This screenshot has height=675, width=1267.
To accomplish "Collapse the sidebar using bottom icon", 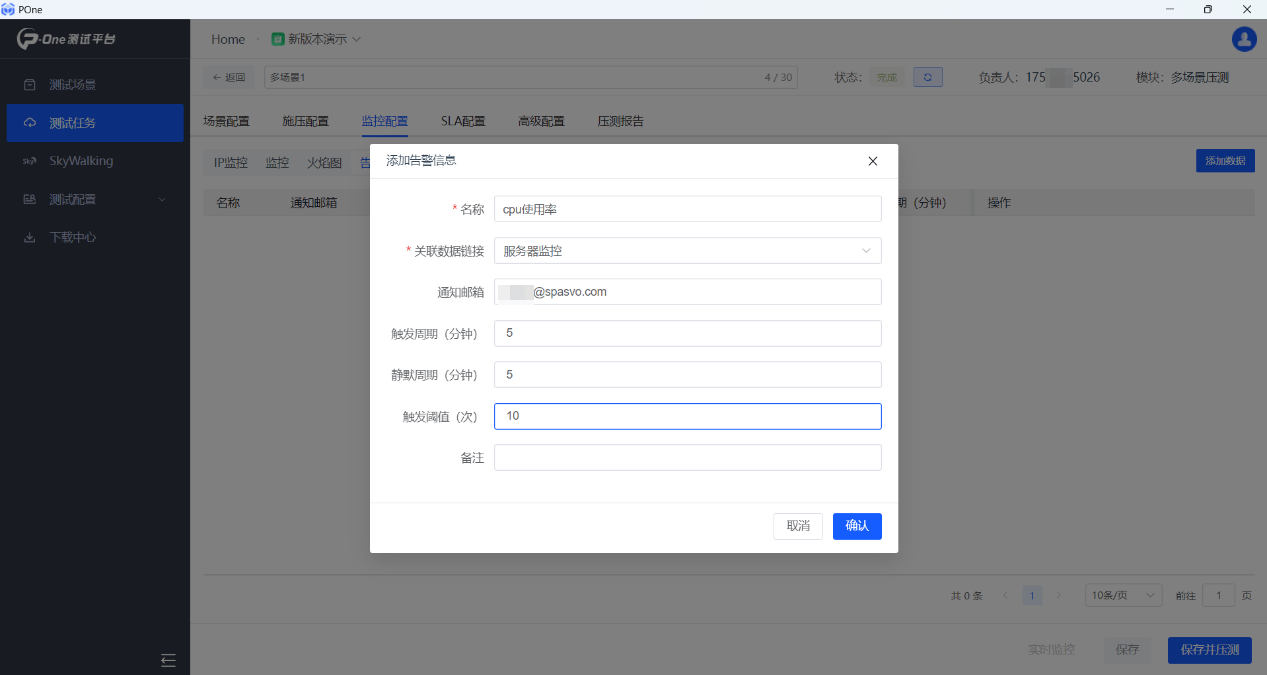I will coord(168,660).
